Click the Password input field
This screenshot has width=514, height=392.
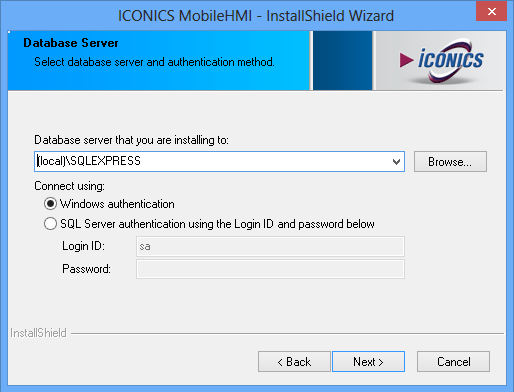point(270,269)
